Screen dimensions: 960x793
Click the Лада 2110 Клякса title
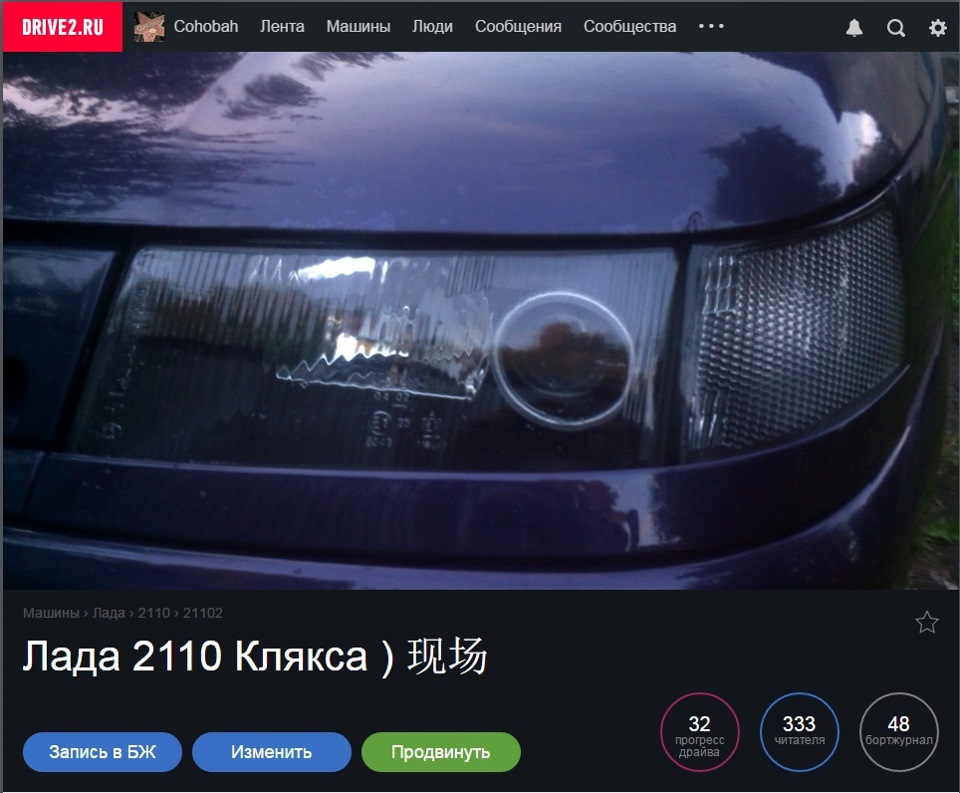tap(255, 656)
